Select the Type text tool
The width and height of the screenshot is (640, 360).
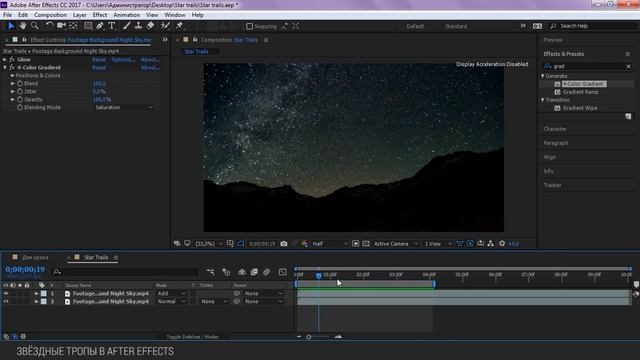point(112,26)
